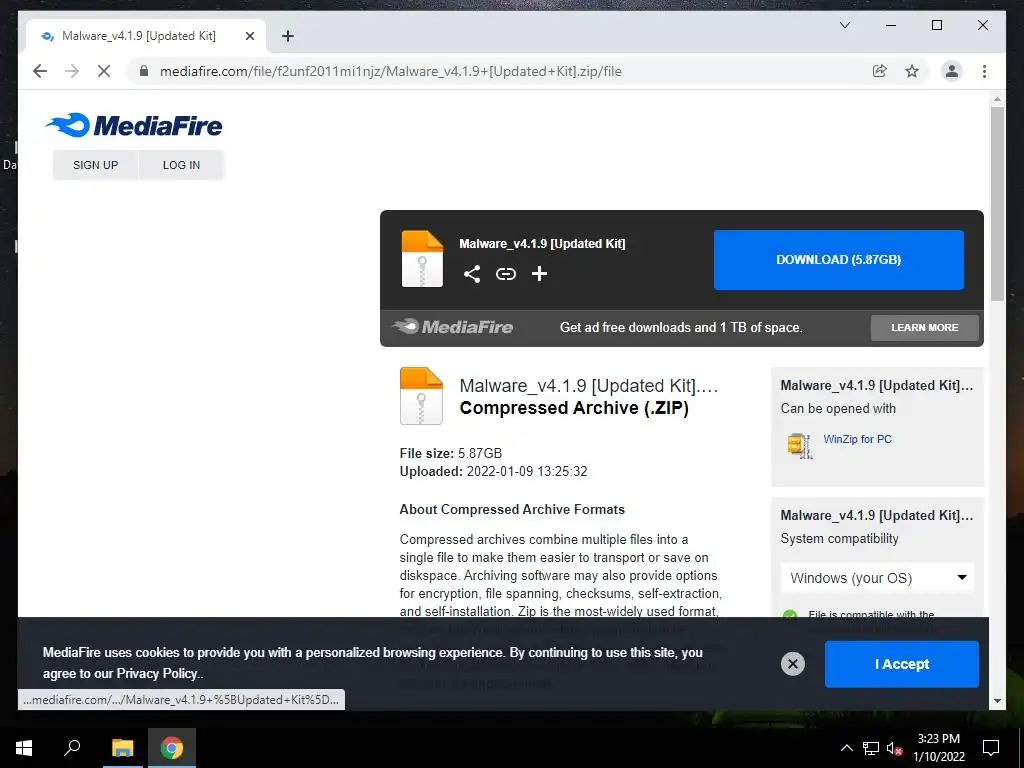This screenshot has width=1024, height=768.
Task: Open the Chrome profile avatar
Action: click(952, 71)
